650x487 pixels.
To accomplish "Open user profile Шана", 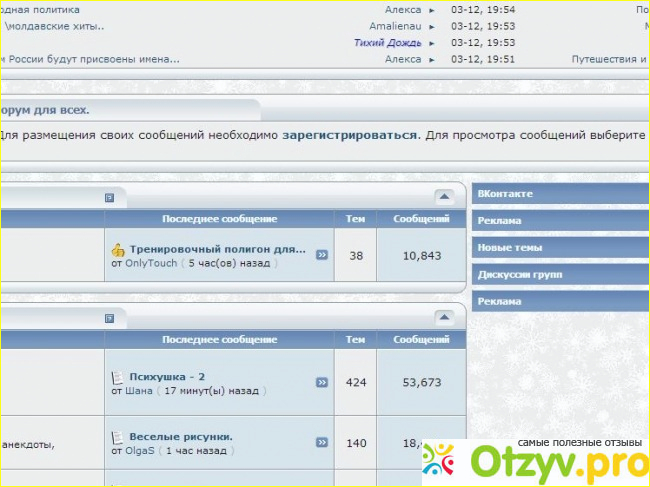I will tap(139, 391).
